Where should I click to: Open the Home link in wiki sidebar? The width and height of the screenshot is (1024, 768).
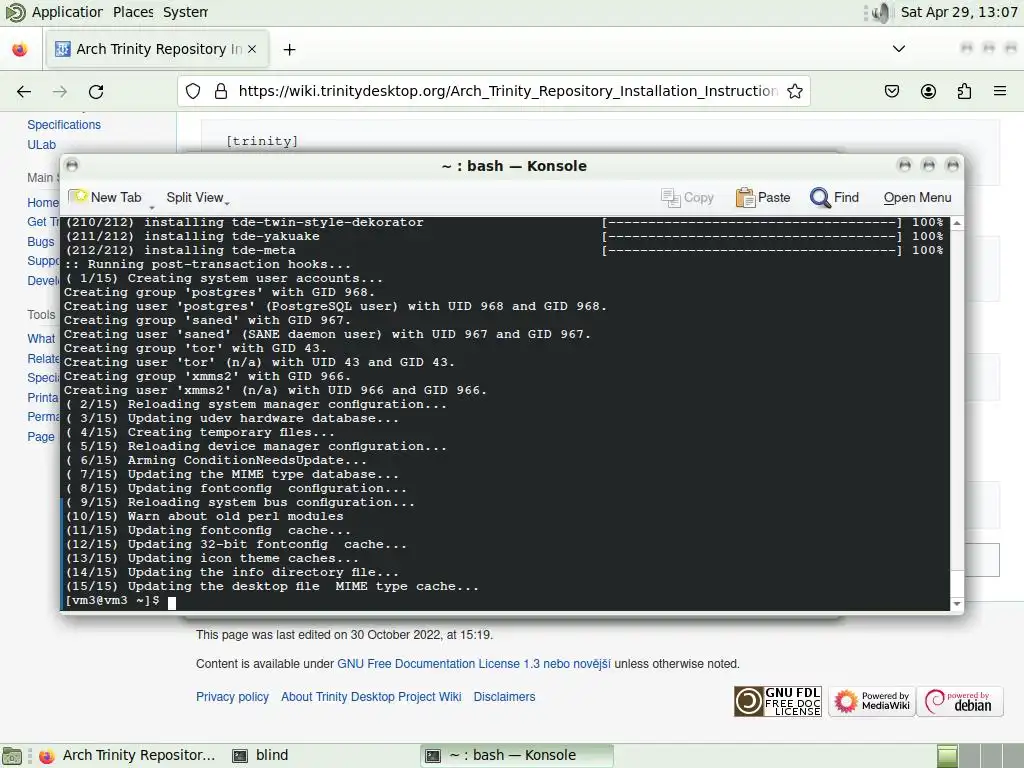pos(43,202)
